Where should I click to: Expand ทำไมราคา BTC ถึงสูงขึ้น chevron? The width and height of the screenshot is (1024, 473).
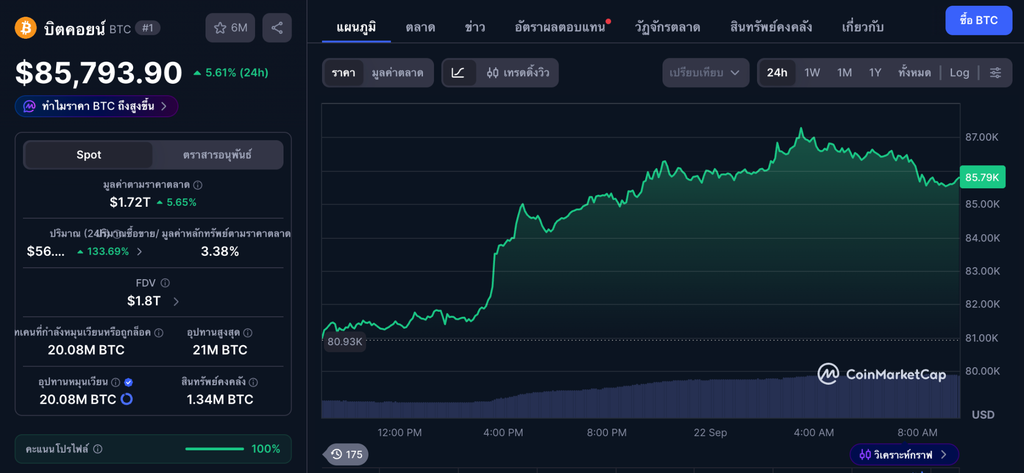[x=164, y=106]
